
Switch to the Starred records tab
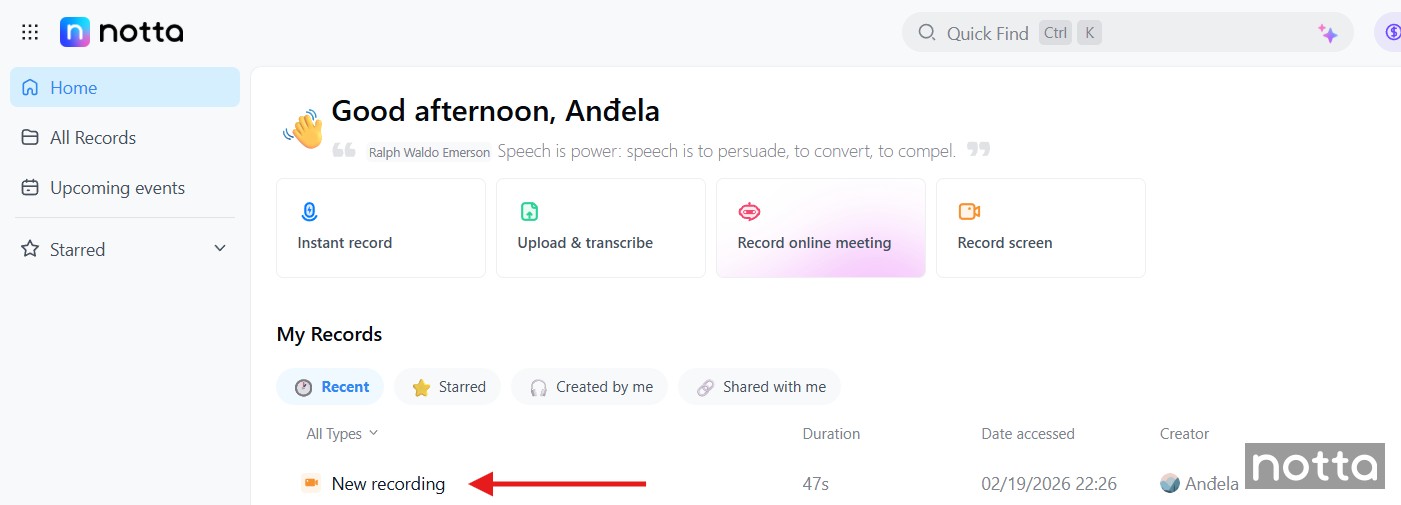point(449,386)
